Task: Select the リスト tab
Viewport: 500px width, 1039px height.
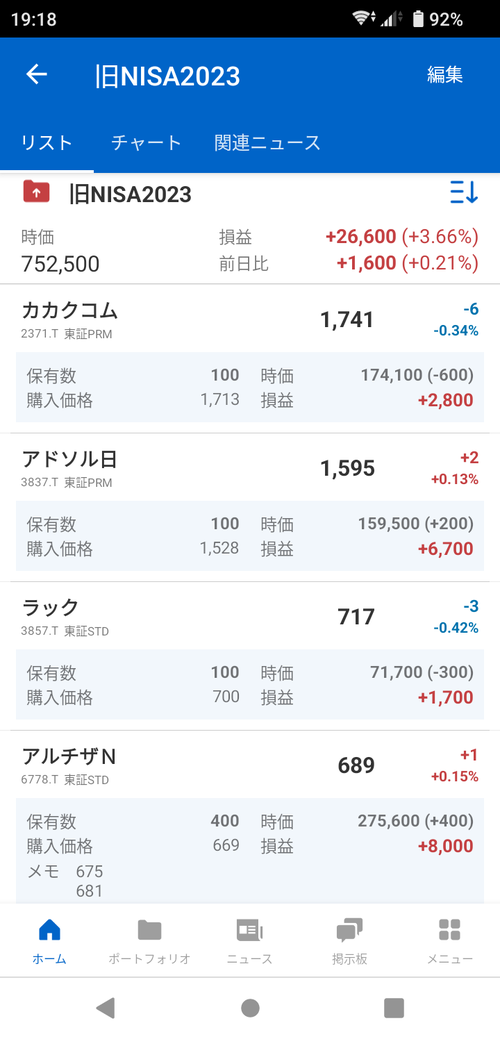Action: pyautogui.click(x=47, y=142)
